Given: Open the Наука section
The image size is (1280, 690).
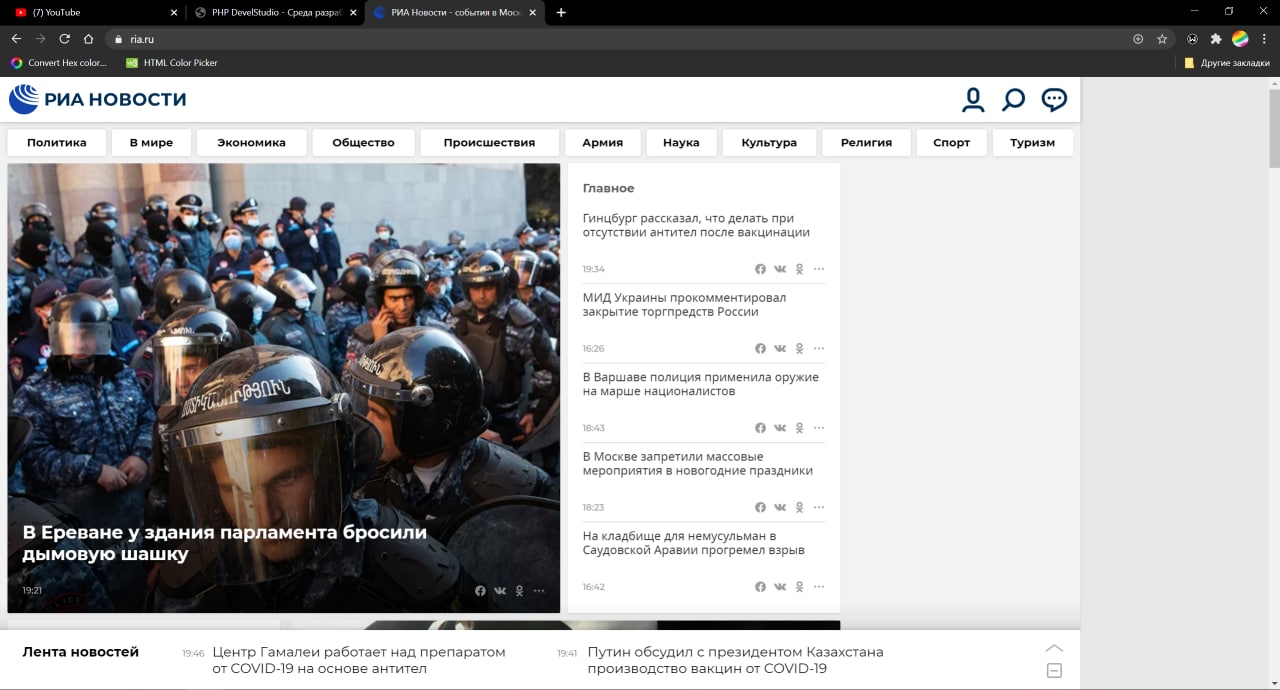Looking at the screenshot, I should coord(681,142).
